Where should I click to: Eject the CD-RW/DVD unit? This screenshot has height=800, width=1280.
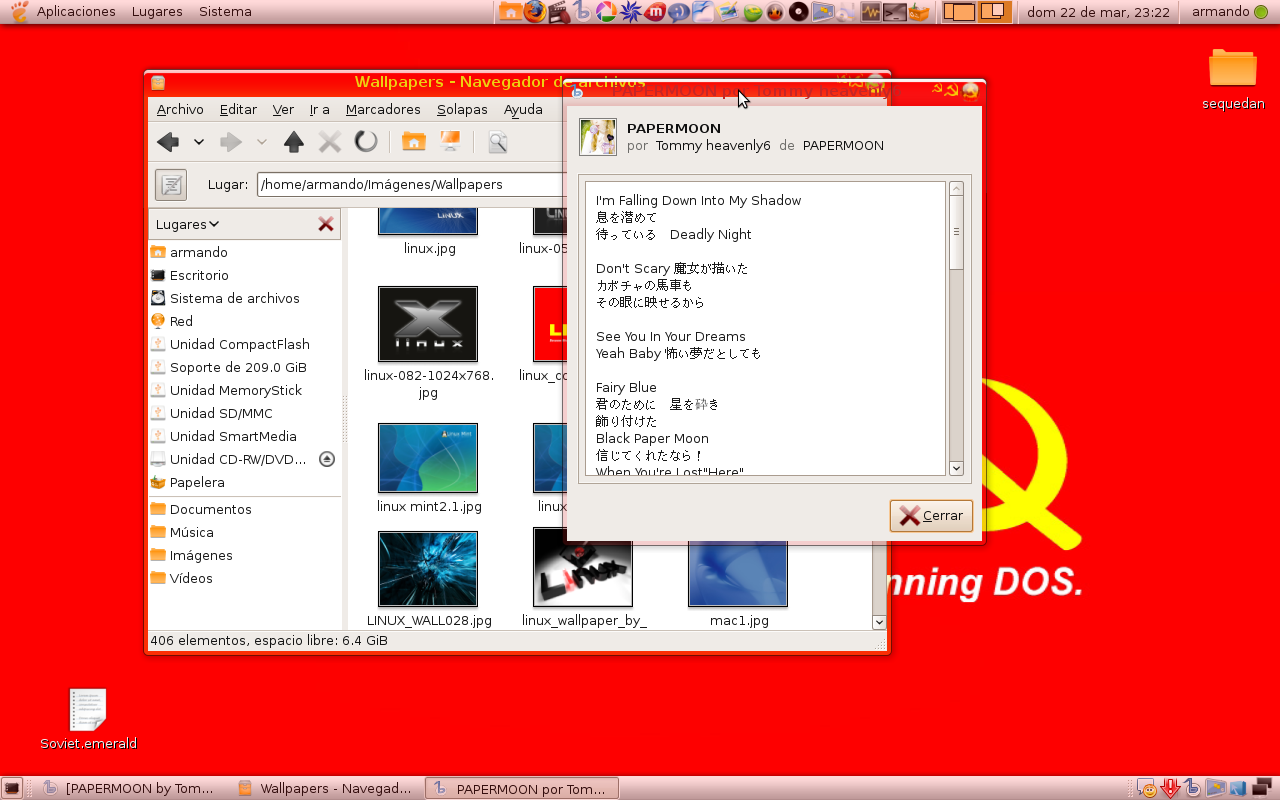tap(327, 459)
